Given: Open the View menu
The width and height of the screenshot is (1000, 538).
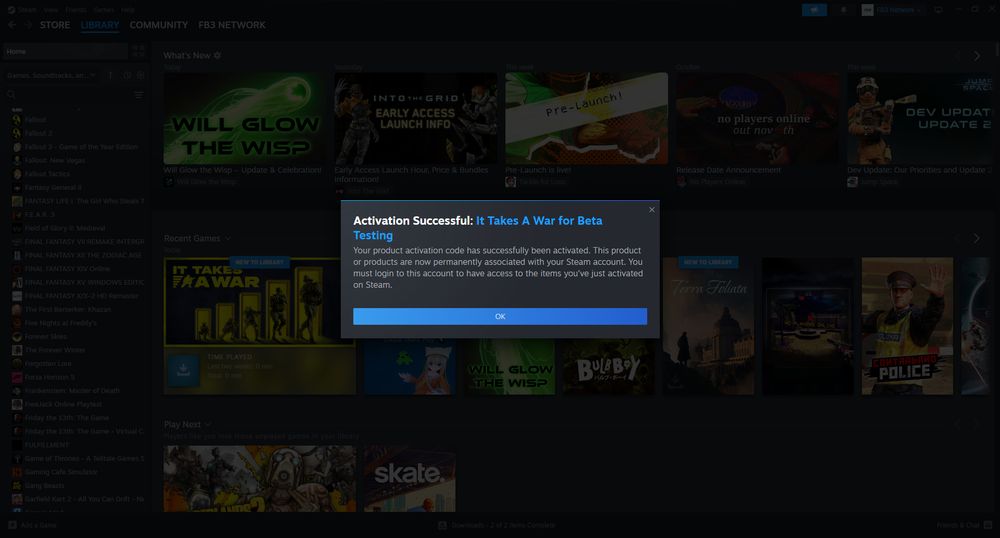Looking at the screenshot, I should 51,10.
